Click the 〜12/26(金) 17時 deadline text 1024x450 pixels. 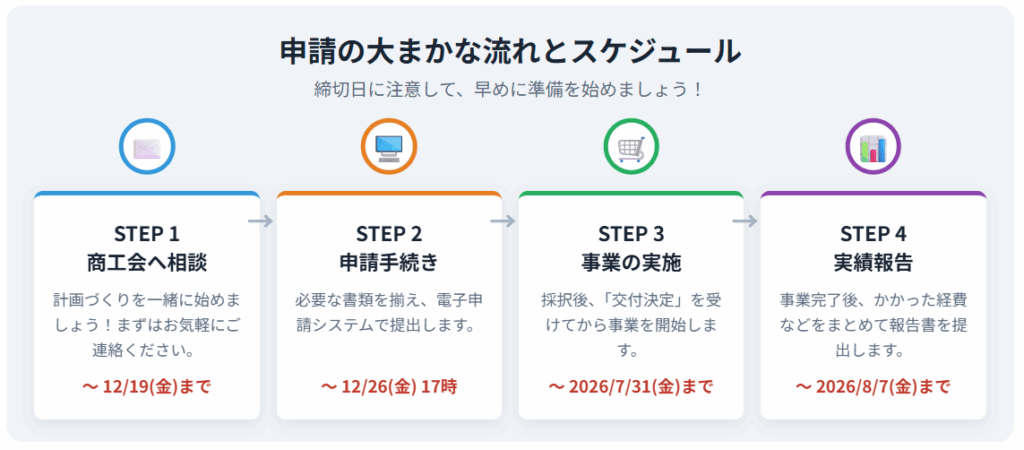pyautogui.click(x=389, y=386)
